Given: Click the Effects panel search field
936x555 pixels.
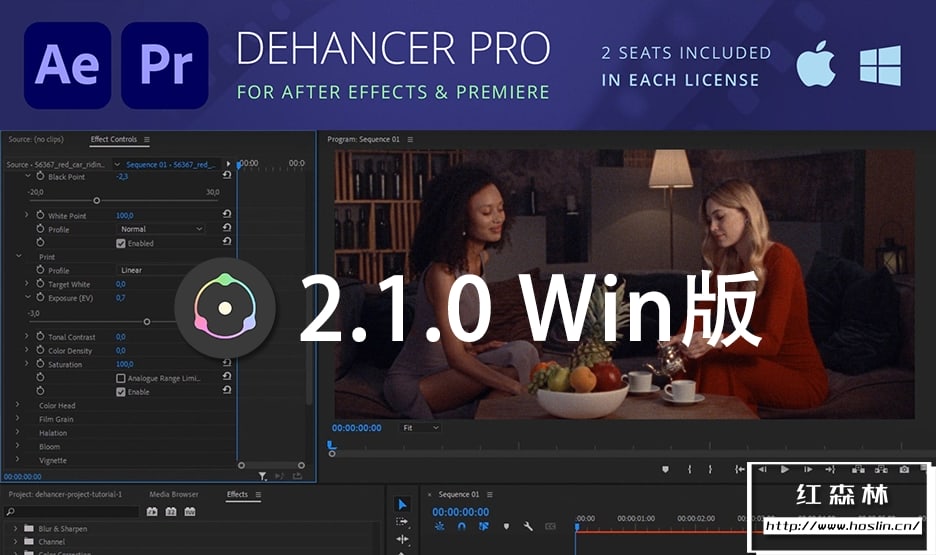Looking at the screenshot, I should click(x=71, y=511).
